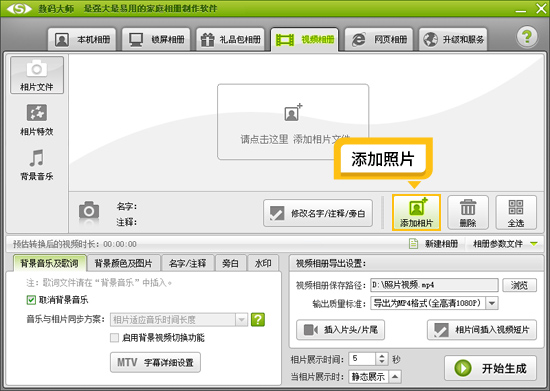Enable the 启用背景视频切换功能 checkbox
Screen dimensions: 550x391
pyautogui.click(x=114, y=338)
